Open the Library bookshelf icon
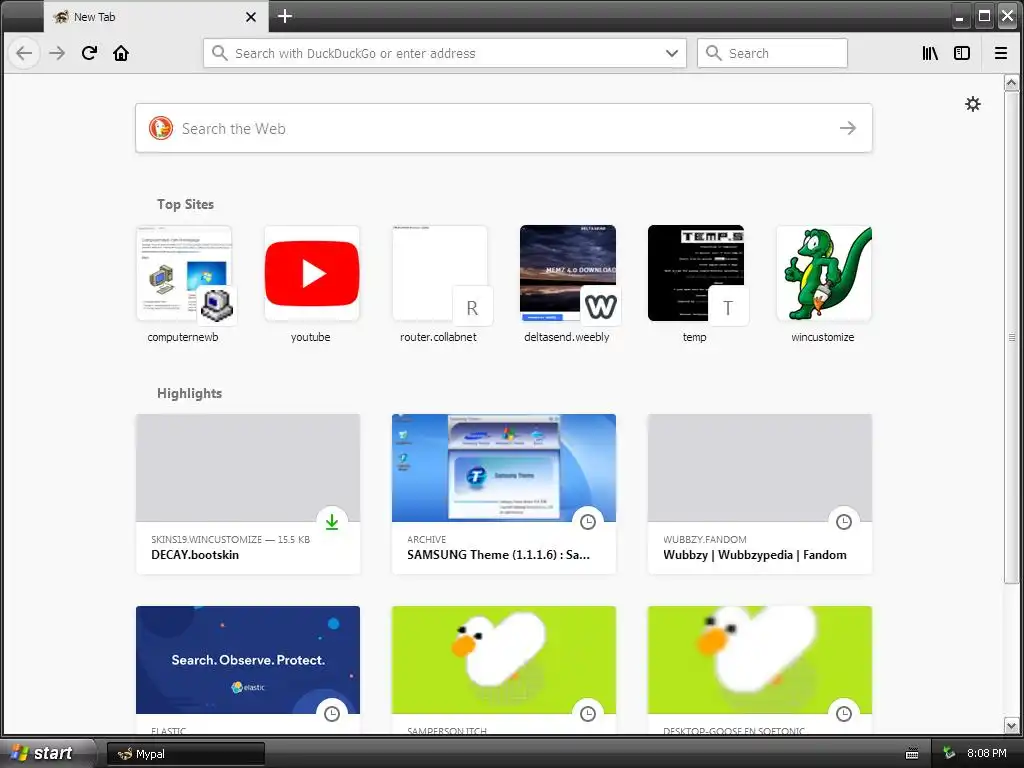The width and height of the screenshot is (1024, 768). 930,53
